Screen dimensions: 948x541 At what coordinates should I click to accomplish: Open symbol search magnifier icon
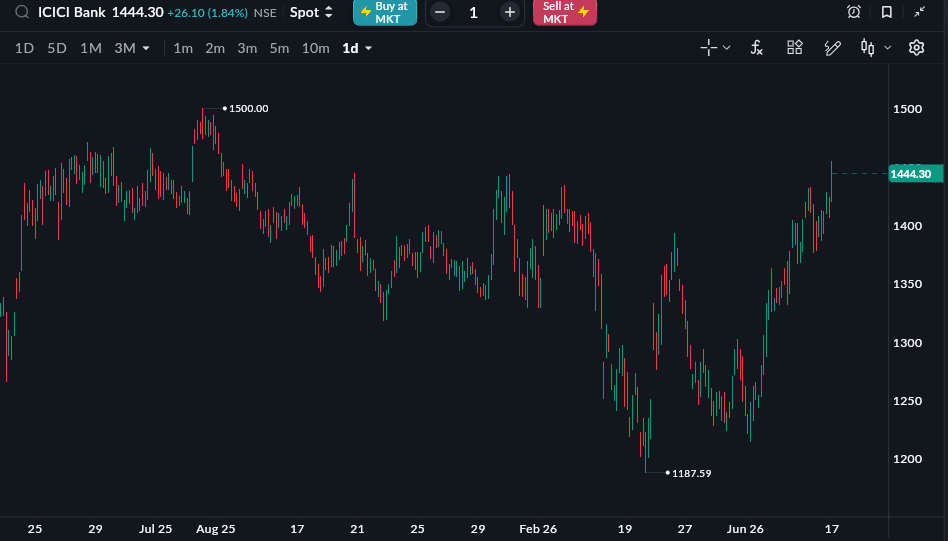tap(22, 12)
